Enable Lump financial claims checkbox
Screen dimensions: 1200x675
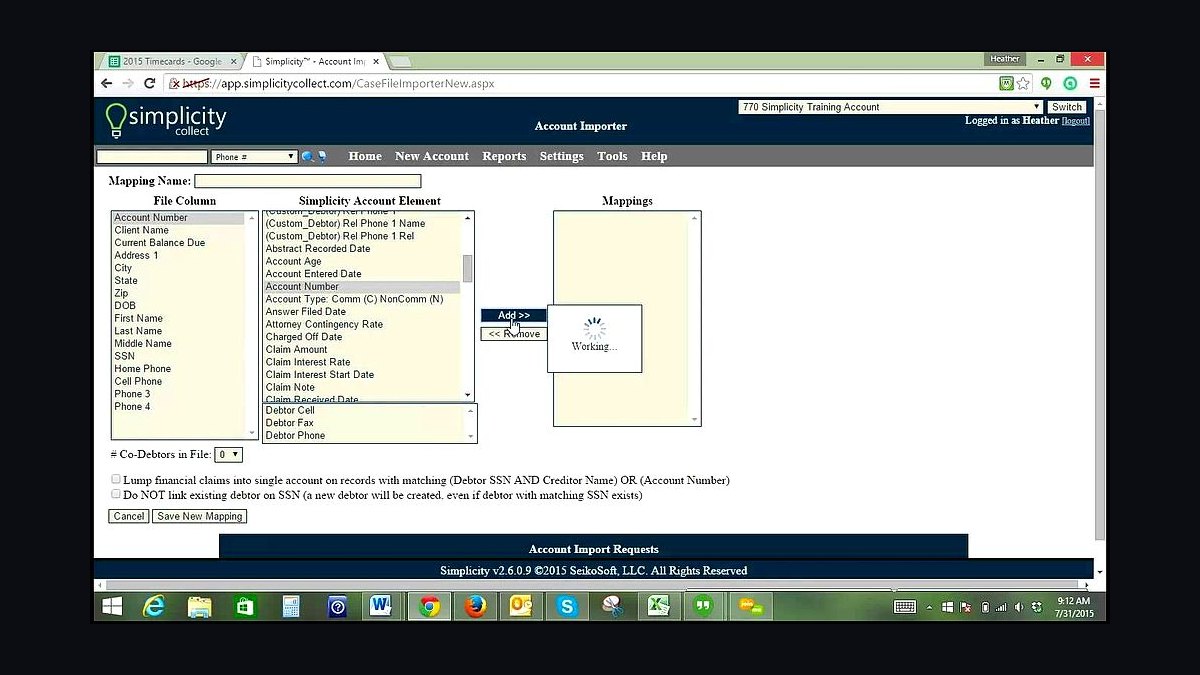pos(116,480)
